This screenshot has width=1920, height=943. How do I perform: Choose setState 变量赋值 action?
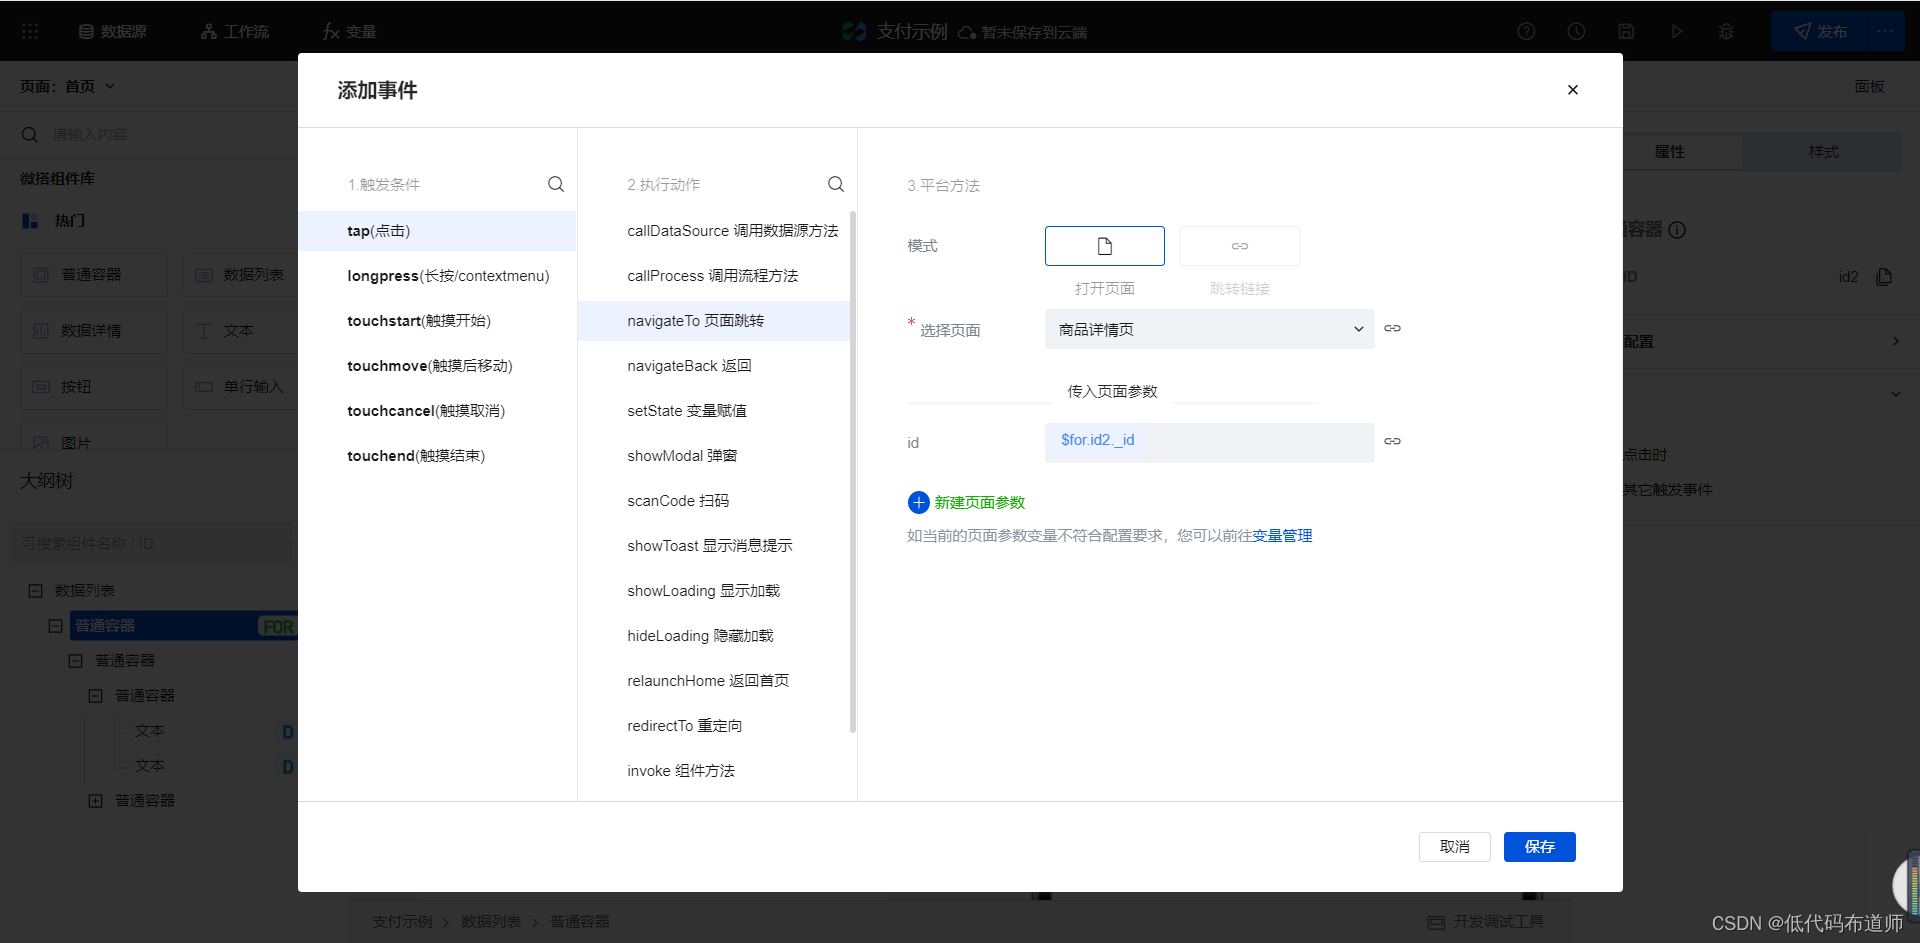(713, 411)
